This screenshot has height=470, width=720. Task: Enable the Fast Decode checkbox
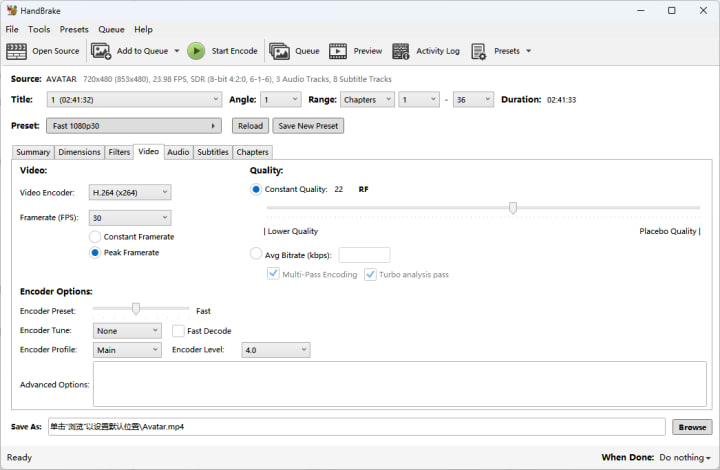[178, 331]
